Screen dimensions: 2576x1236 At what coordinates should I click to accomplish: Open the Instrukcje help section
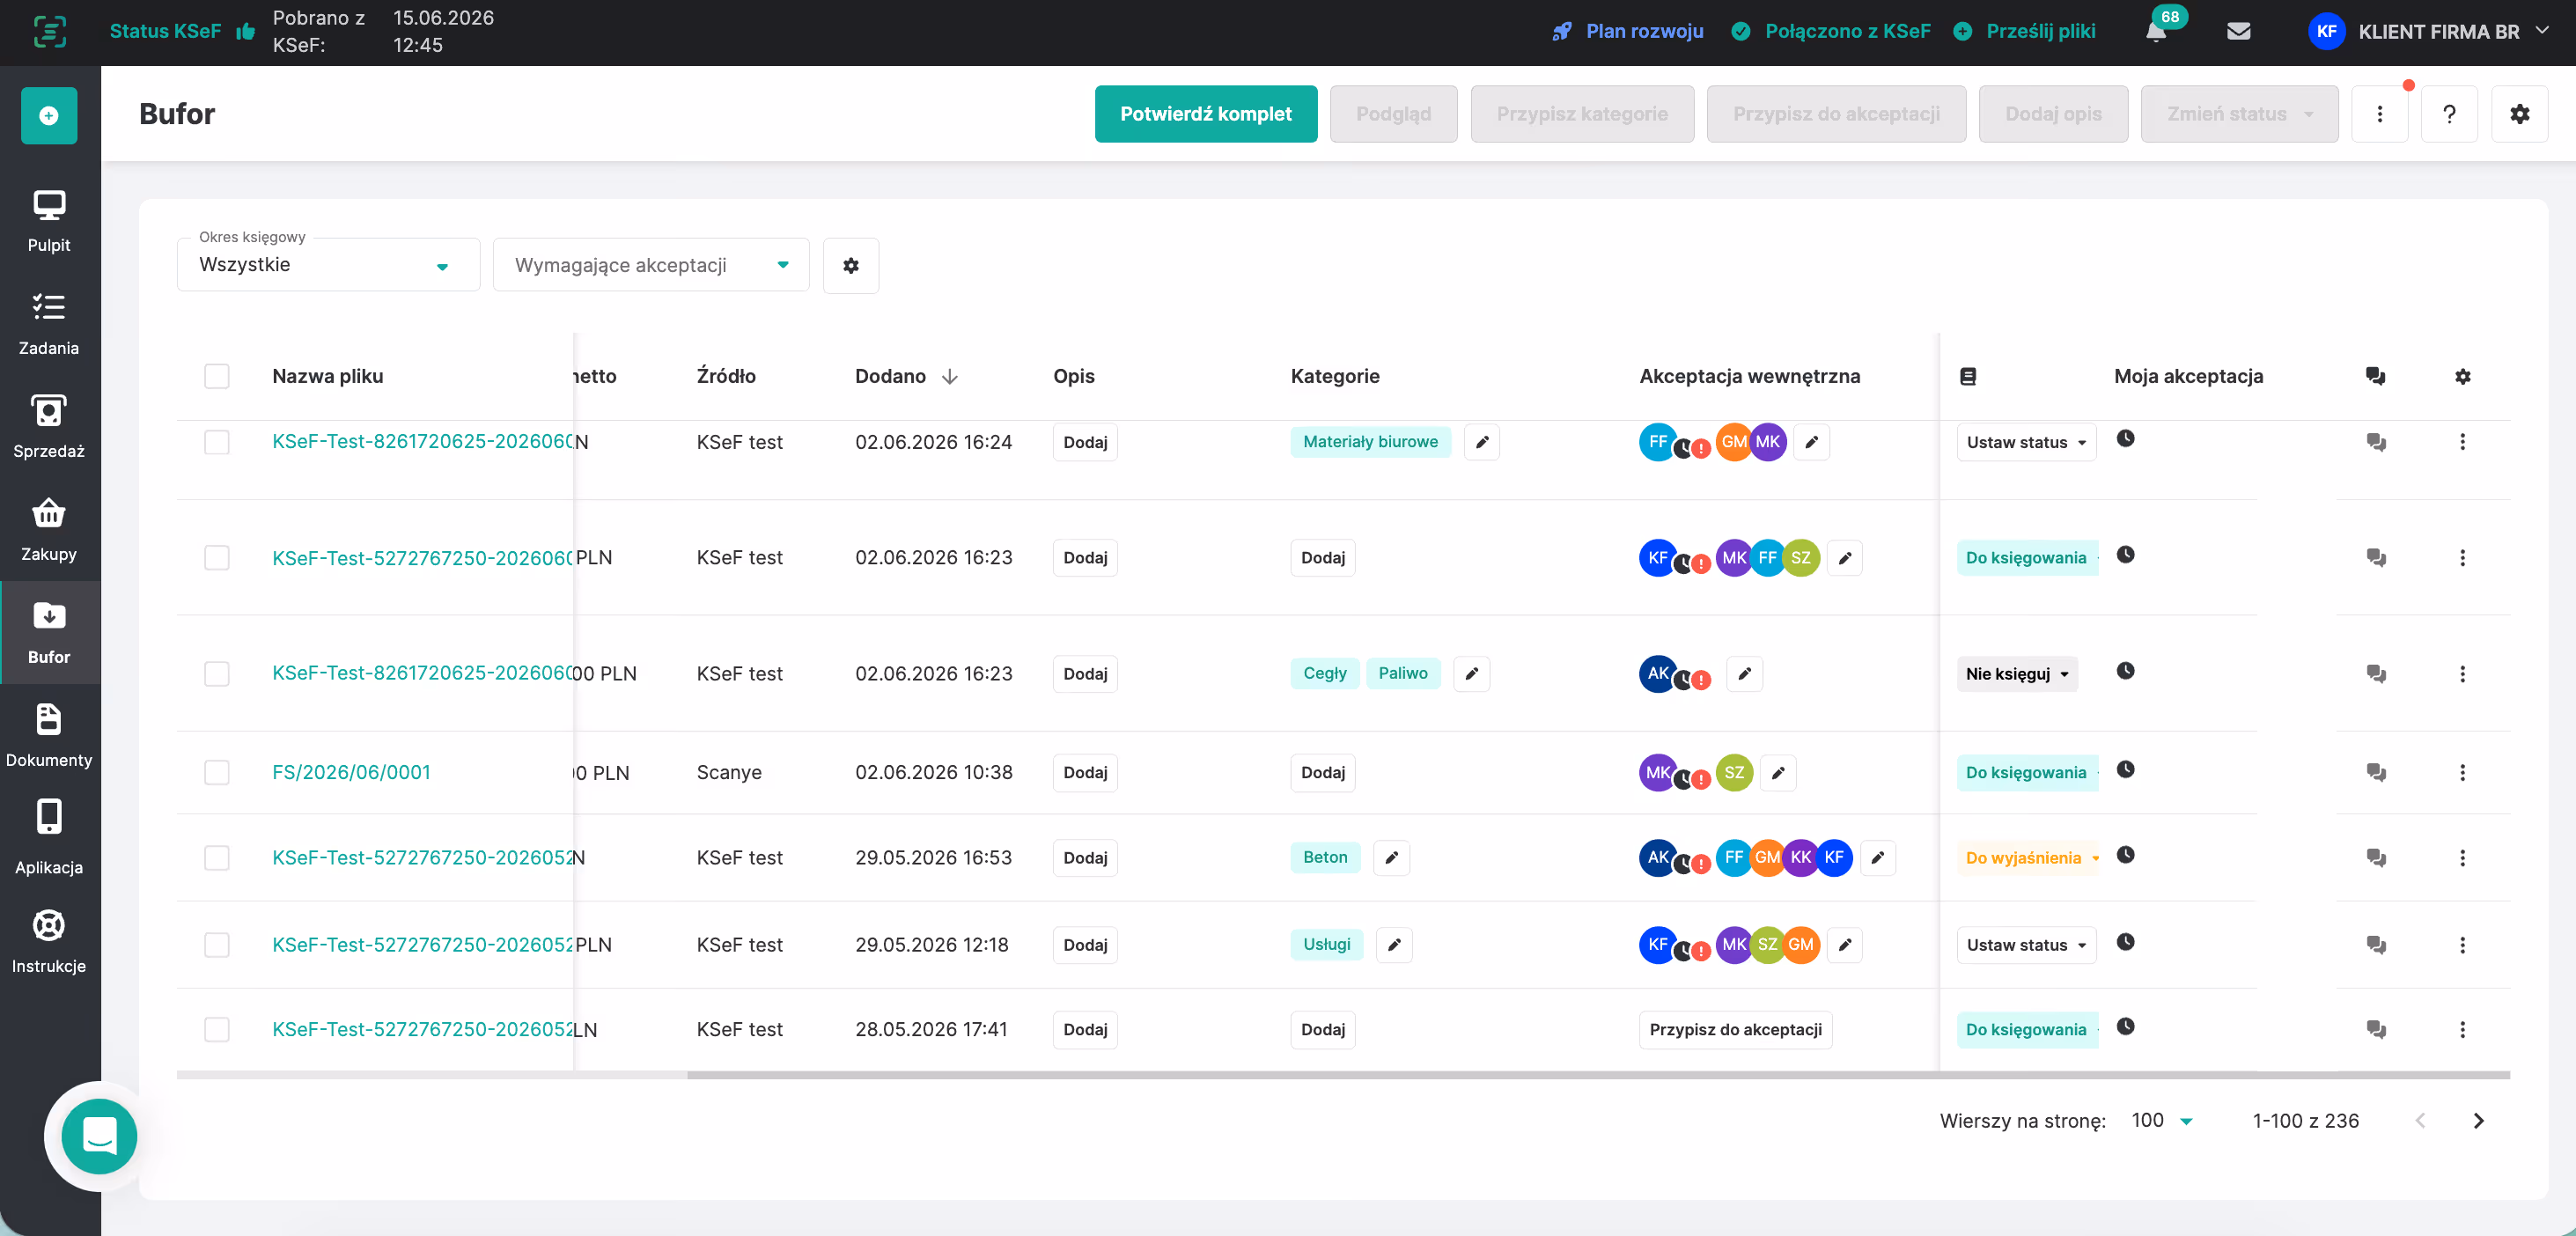(49, 941)
